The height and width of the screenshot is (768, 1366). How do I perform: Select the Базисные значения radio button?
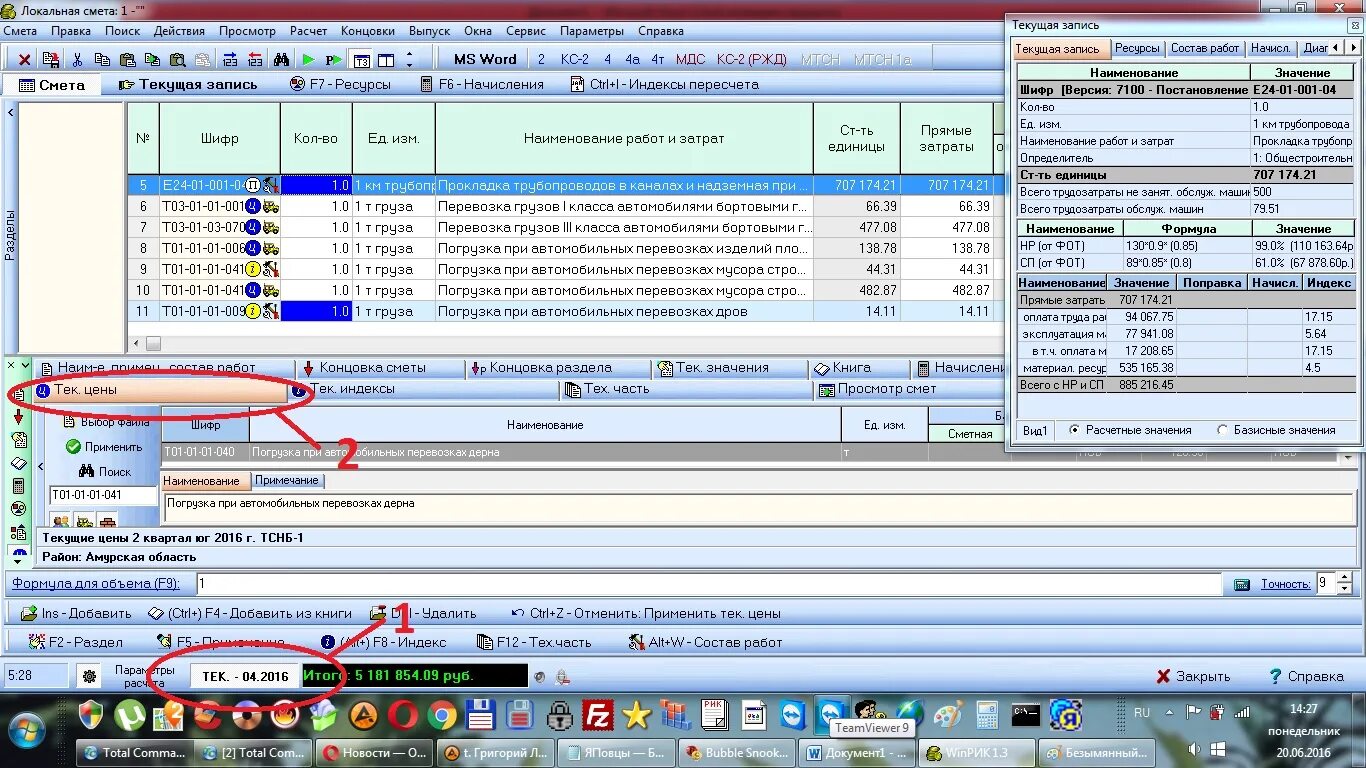tap(1222, 430)
